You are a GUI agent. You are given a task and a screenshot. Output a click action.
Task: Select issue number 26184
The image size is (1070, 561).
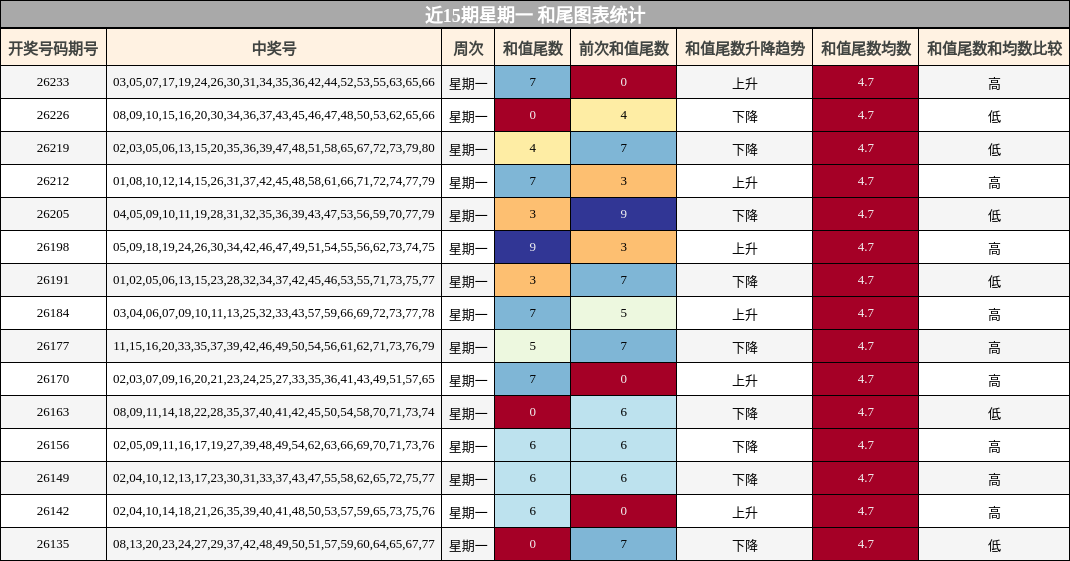[x=53, y=313]
